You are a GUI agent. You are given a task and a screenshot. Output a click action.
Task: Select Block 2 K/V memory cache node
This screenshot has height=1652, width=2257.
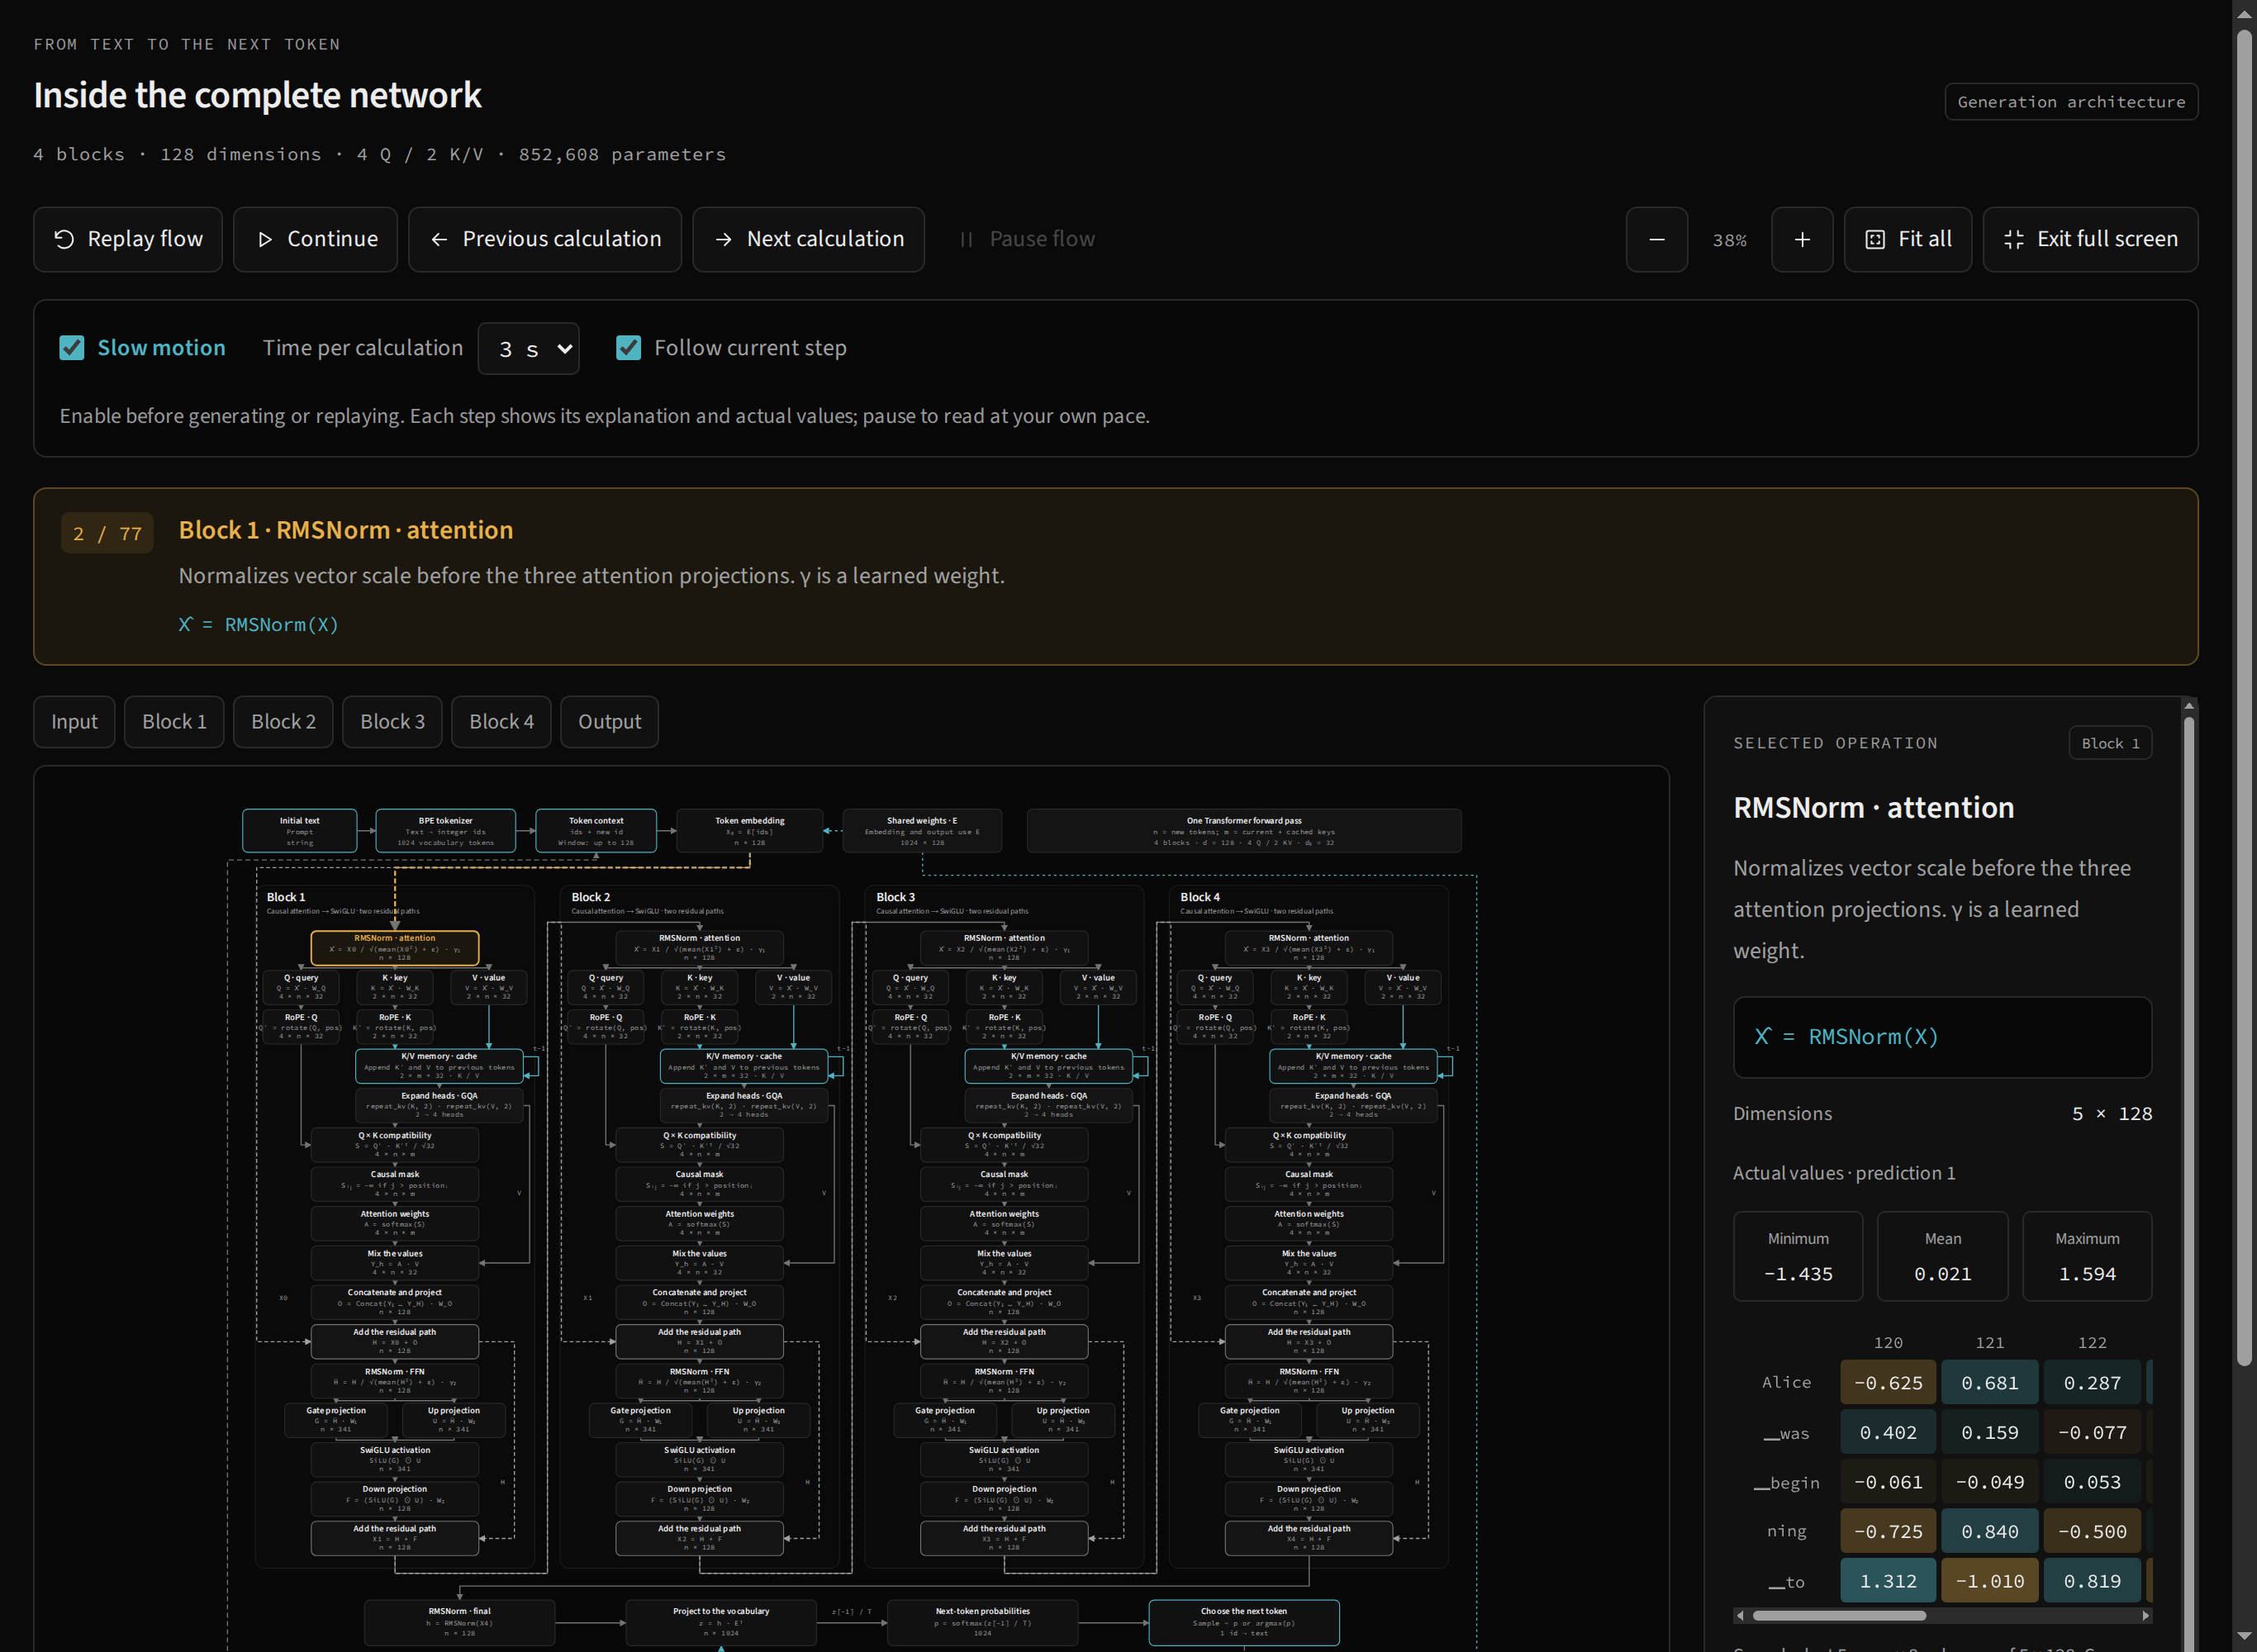[x=744, y=1066]
